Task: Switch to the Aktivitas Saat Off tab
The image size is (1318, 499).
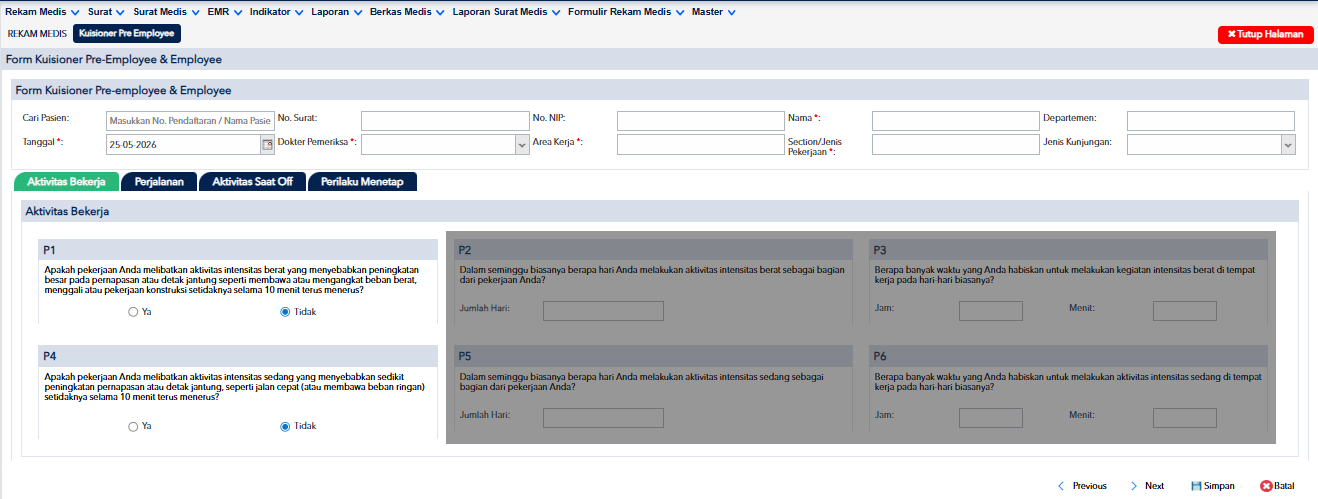Action: pyautogui.click(x=252, y=182)
